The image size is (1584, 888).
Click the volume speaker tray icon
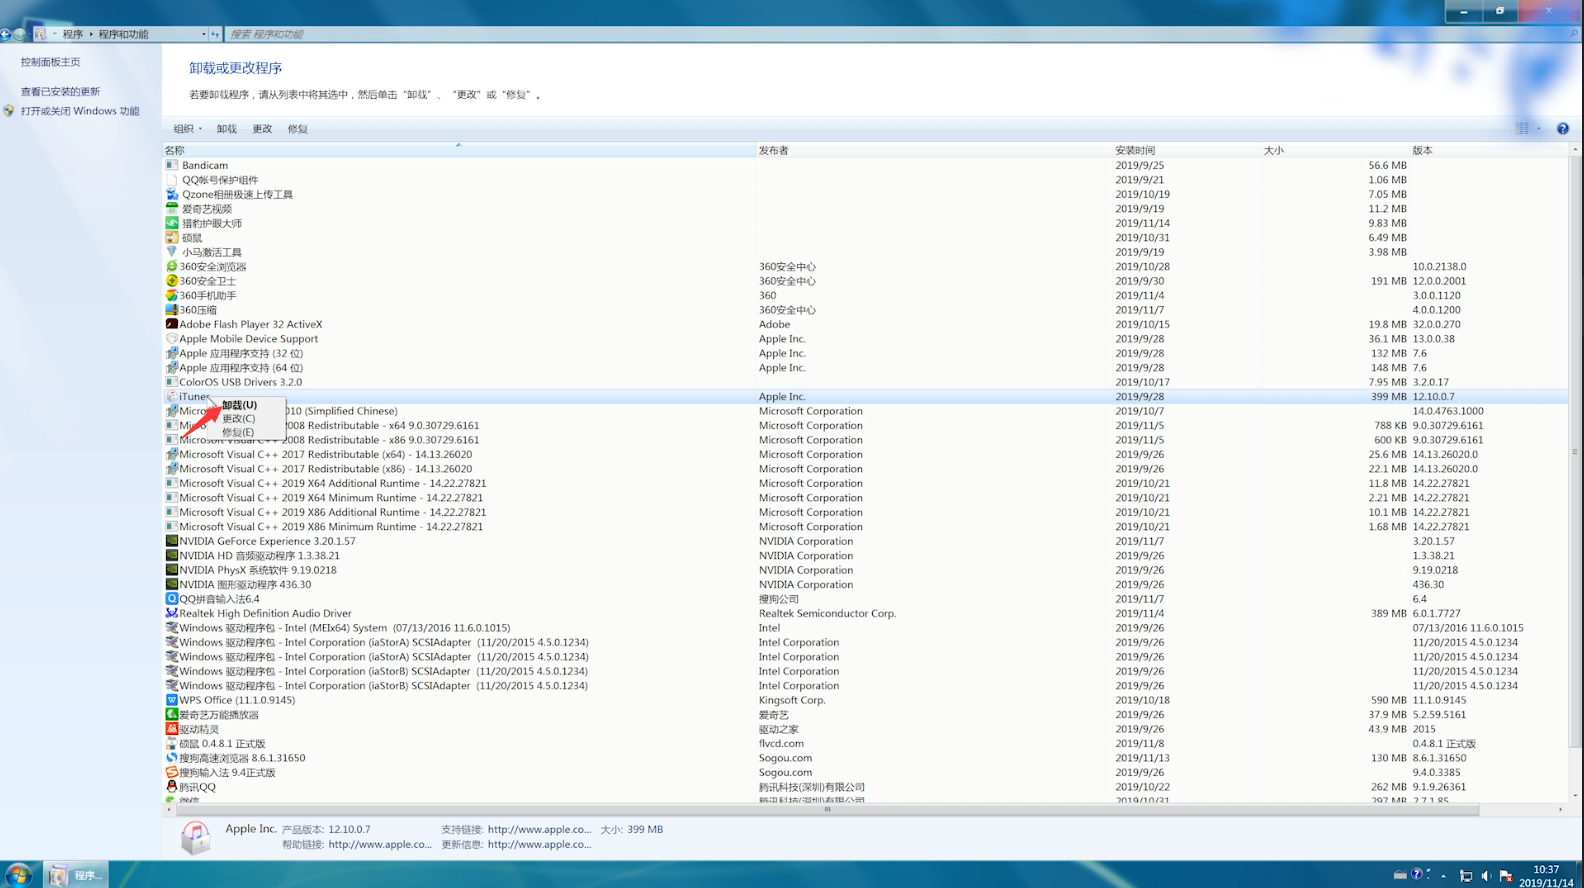tap(1486, 875)
